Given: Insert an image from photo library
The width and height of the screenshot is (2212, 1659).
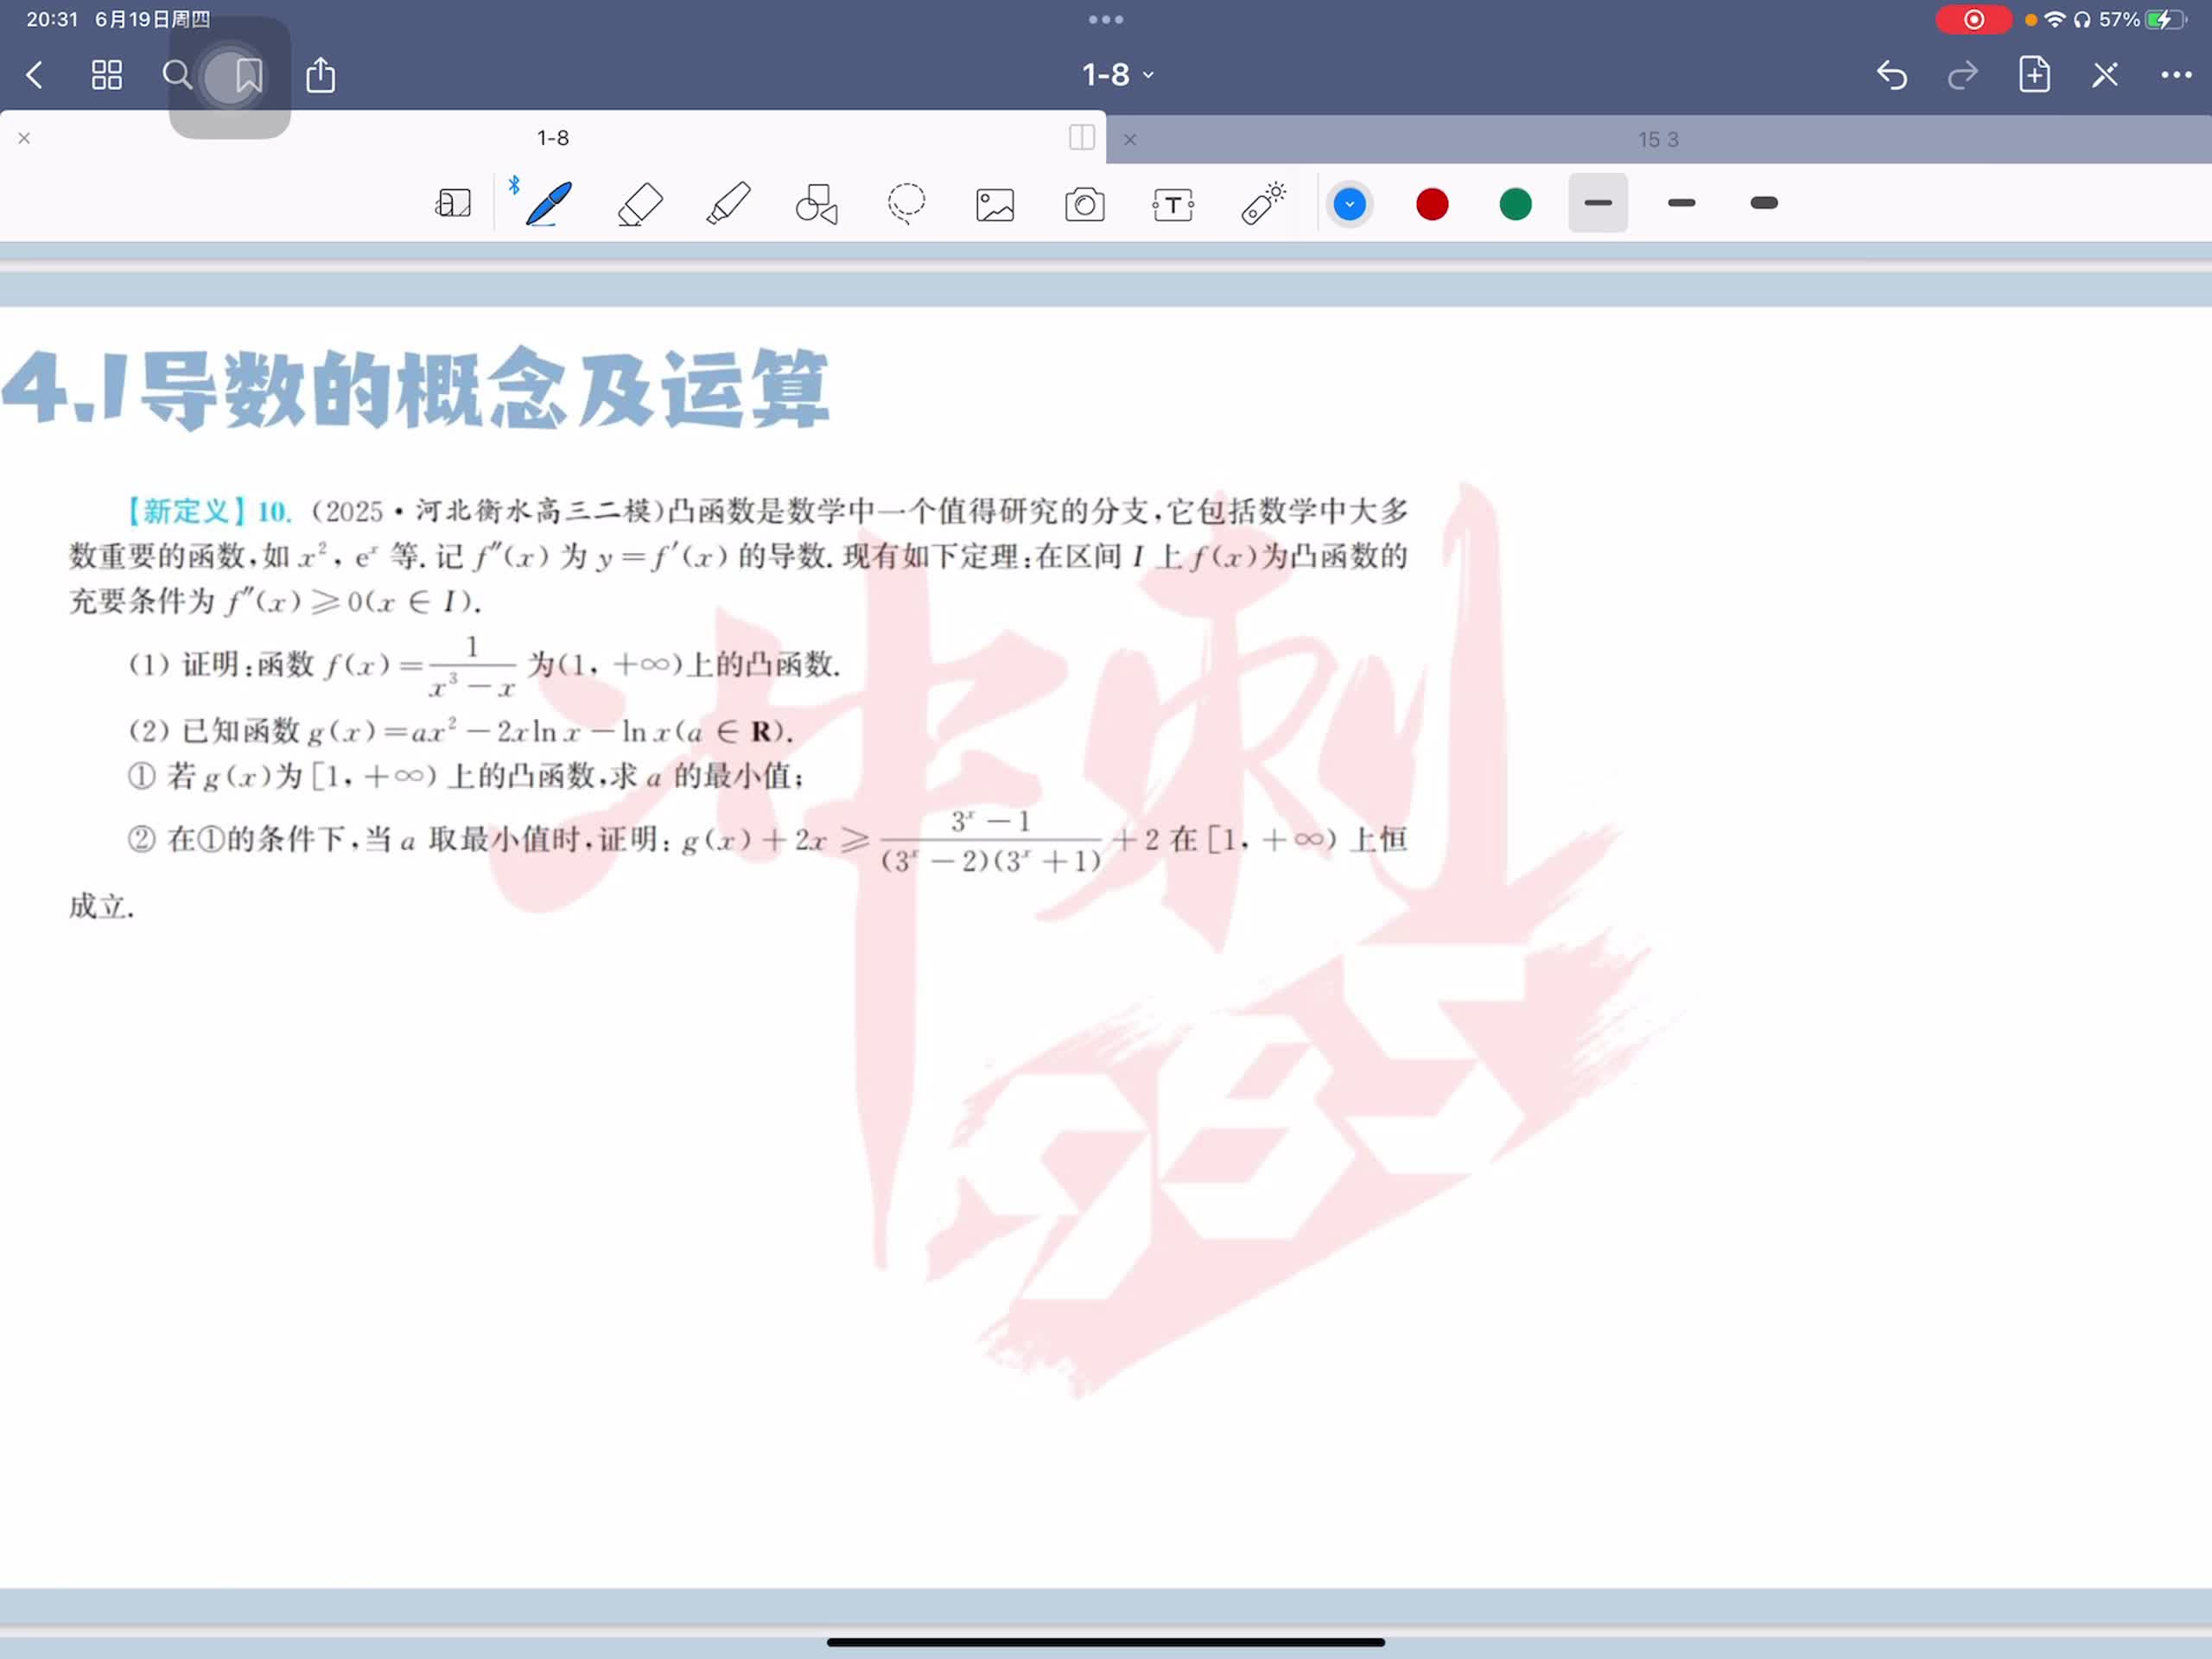Looking at the screenshot, I should point(995,204).
